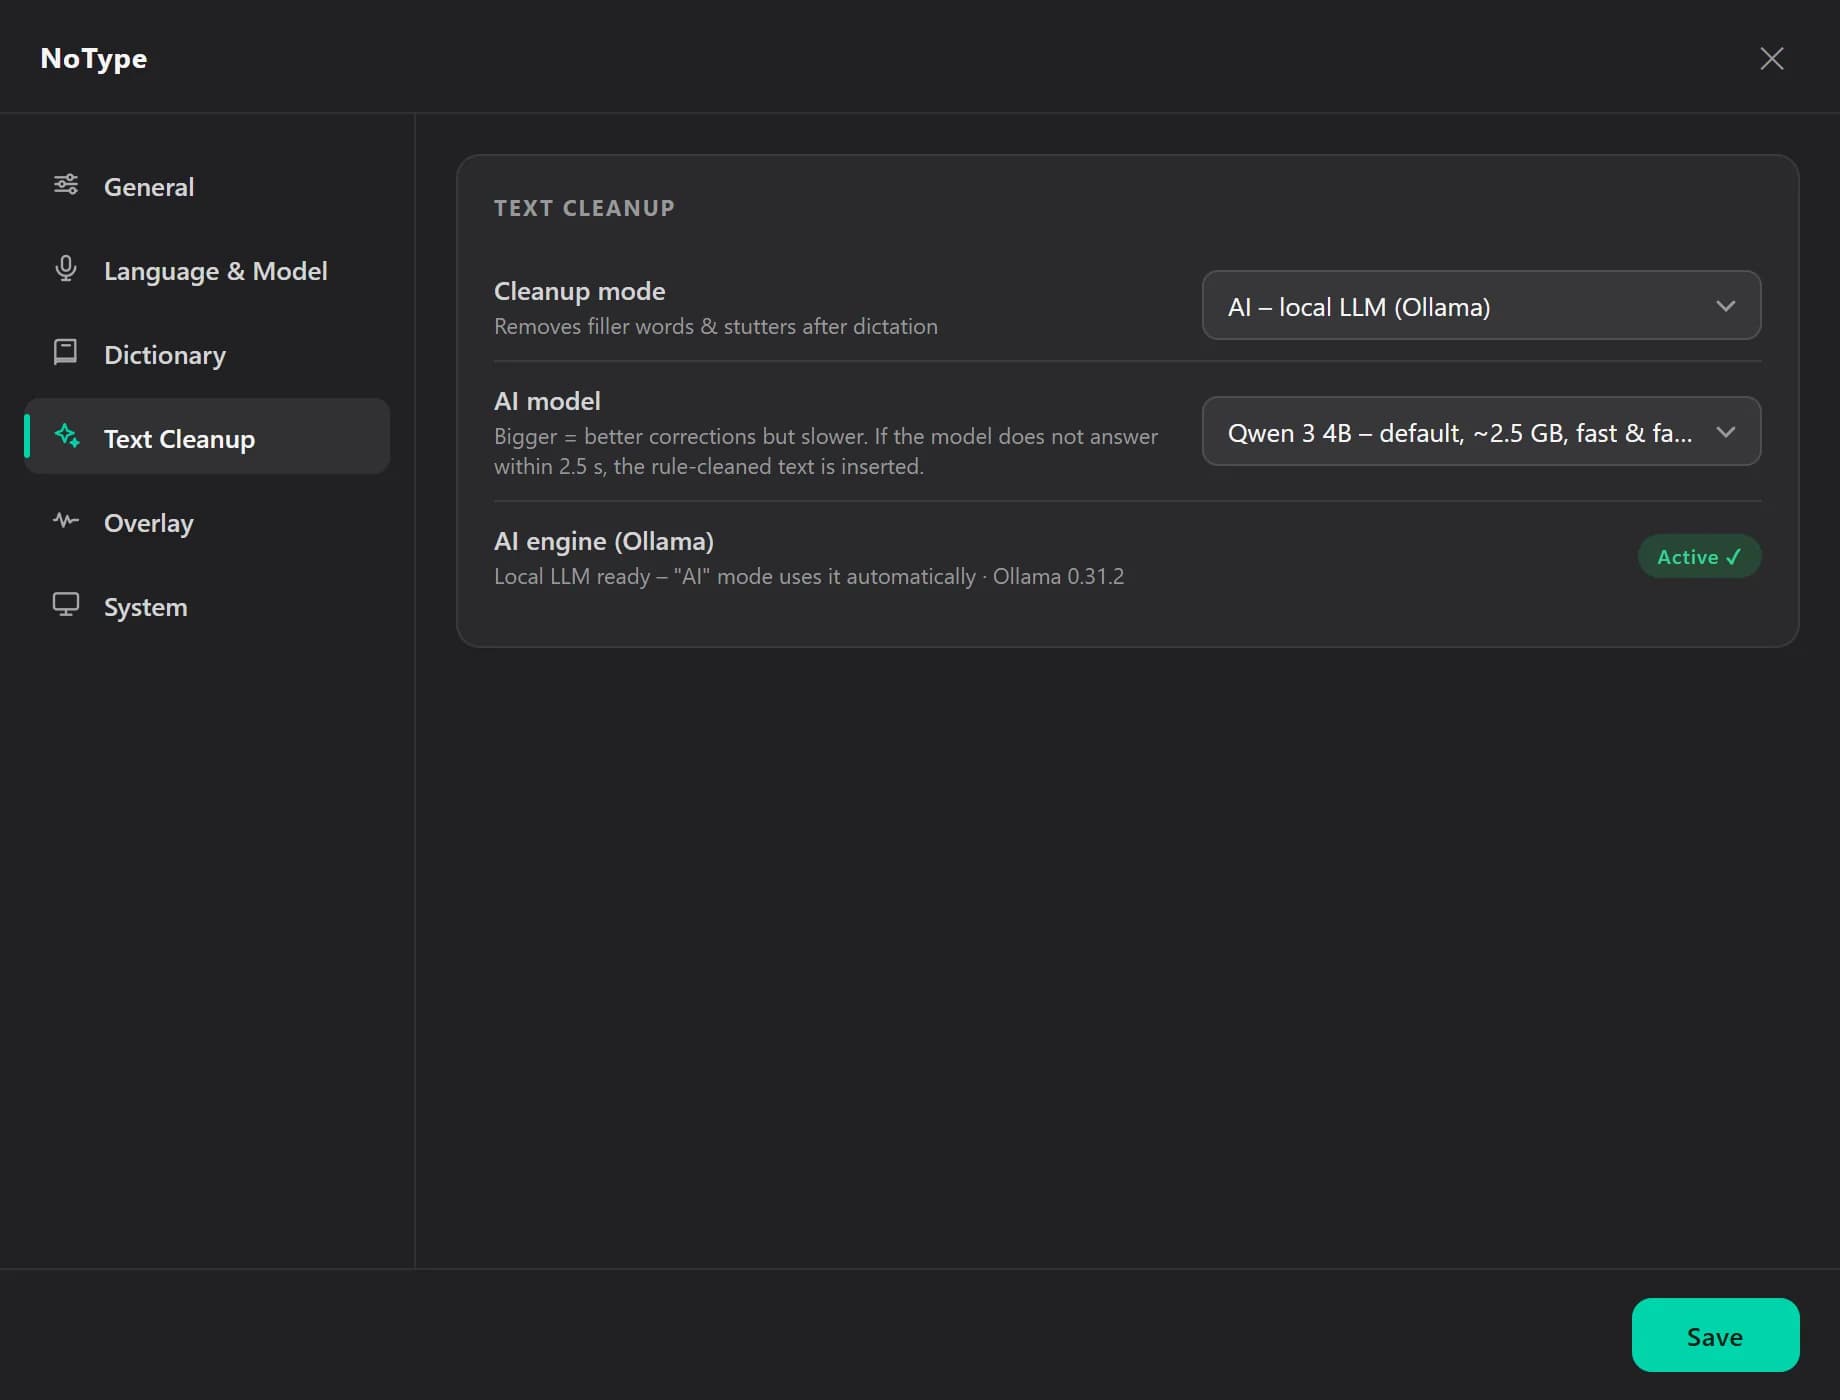Show the System settings tab
The width and height of the screenshot is (1840, 1400).
pos(207,606)
